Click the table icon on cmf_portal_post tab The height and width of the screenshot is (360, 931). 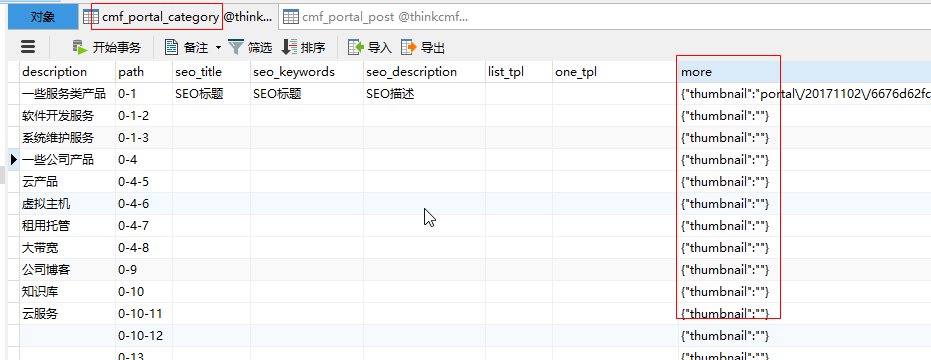[x=290, y=17]
